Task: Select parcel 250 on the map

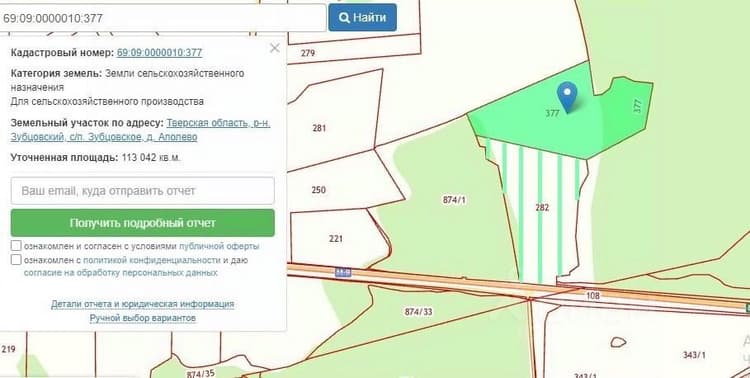Action: (x=319, y=190)
